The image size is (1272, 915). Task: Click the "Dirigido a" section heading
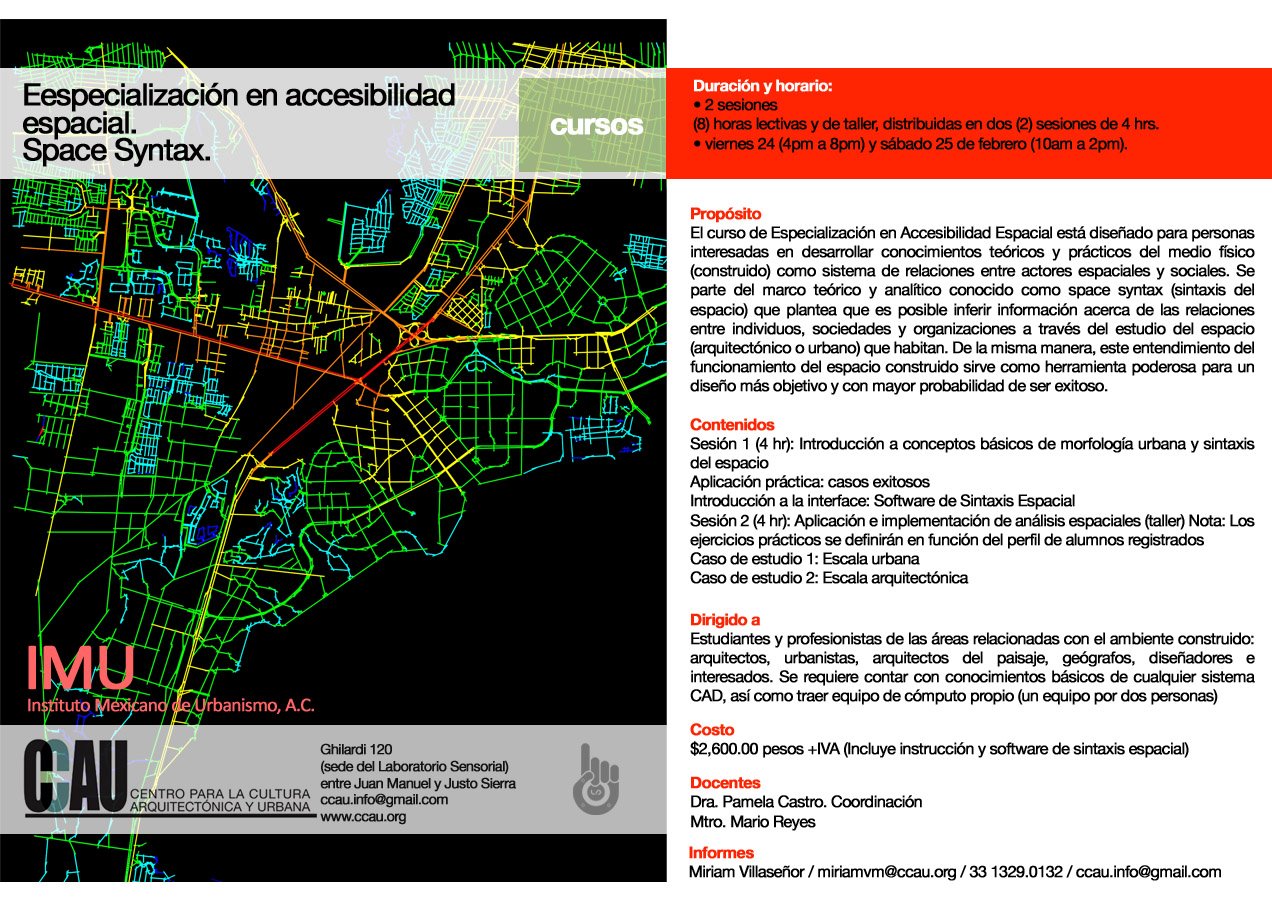point(724,620)
